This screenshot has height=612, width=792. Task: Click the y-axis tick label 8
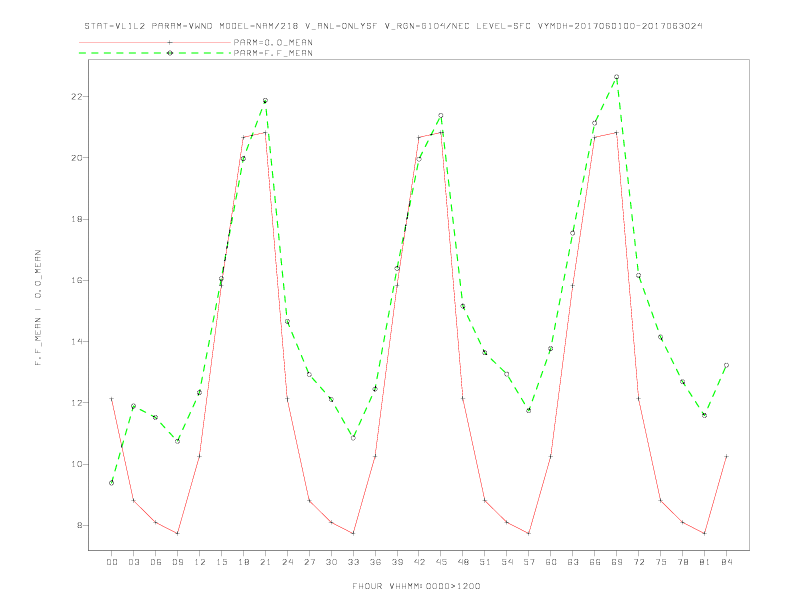tap(79, 525)
